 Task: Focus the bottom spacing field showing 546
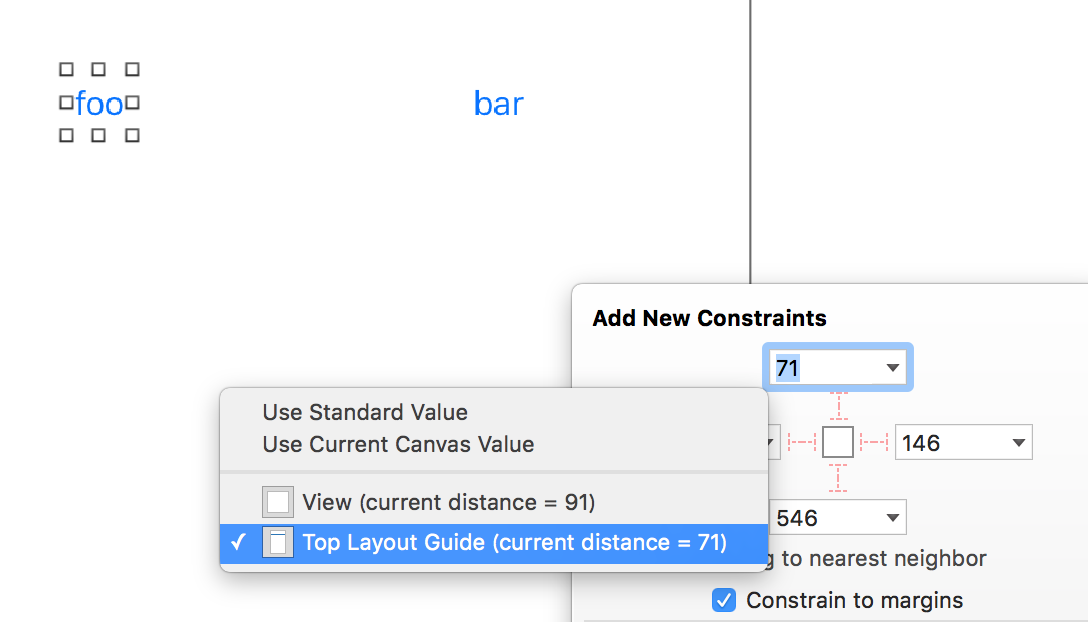click(x=825, y=518)
